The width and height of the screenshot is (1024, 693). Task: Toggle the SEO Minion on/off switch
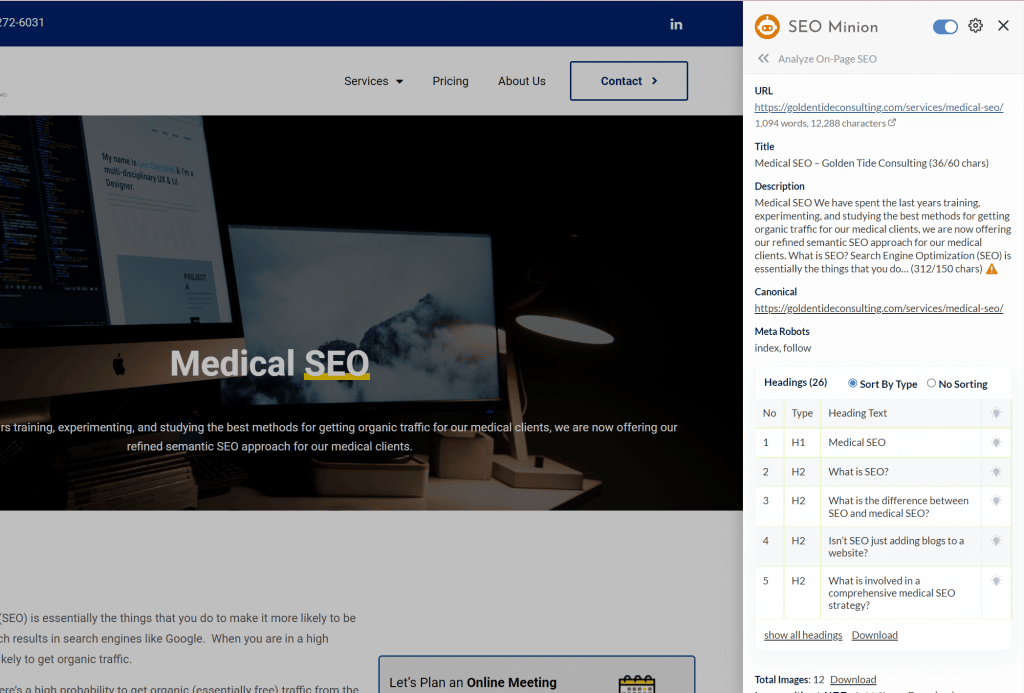coord(945,27)
